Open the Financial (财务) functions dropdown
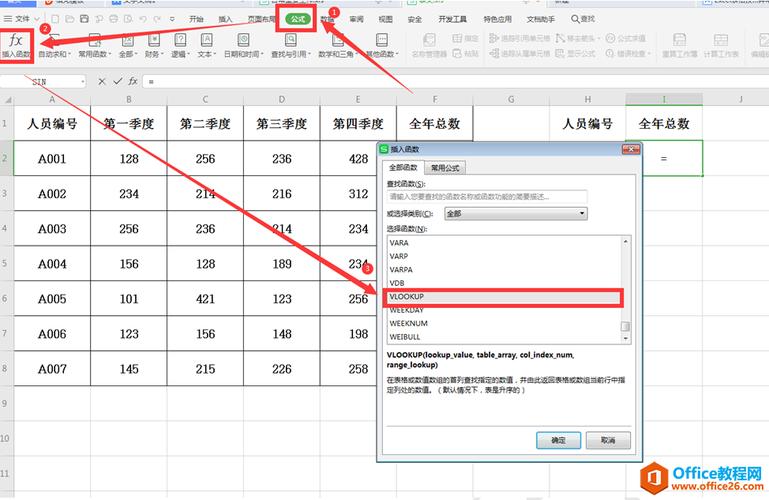Viewport: 769px width, 500px height. pos(154,45)
